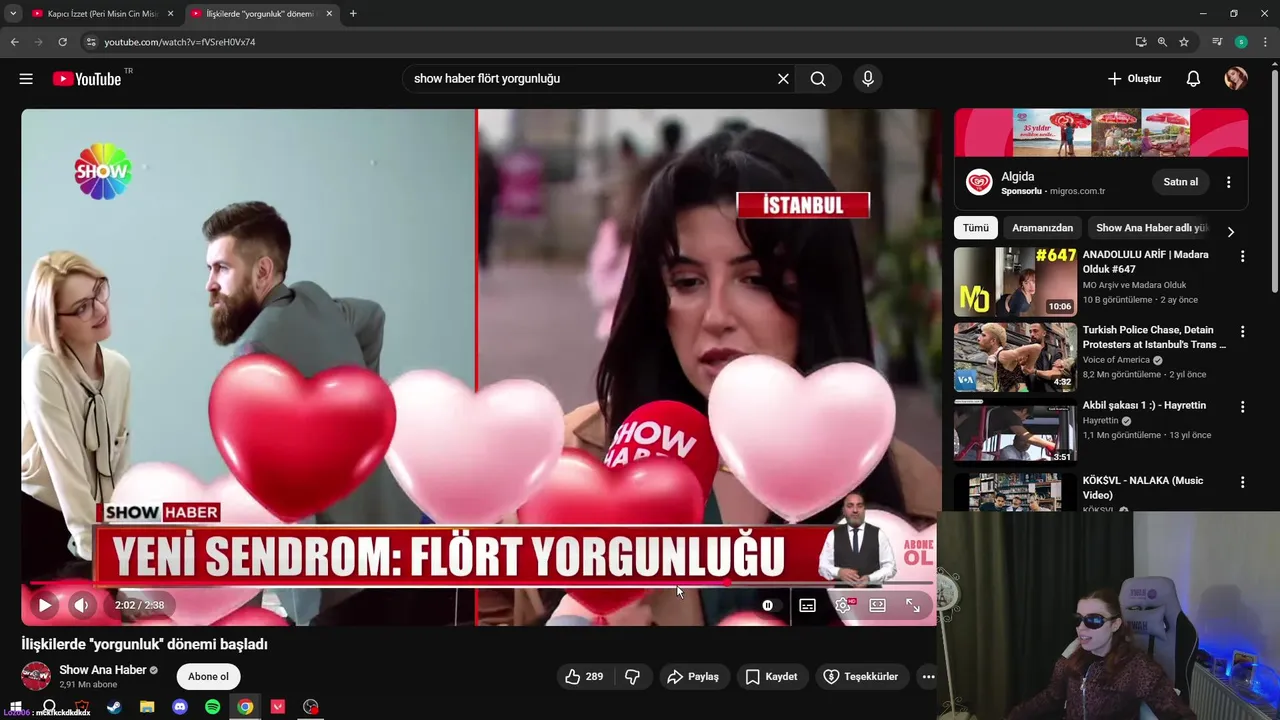This screenshot has height=720, width=1280.
Task: Open more actions below the video
Action: tap(928, 677)
